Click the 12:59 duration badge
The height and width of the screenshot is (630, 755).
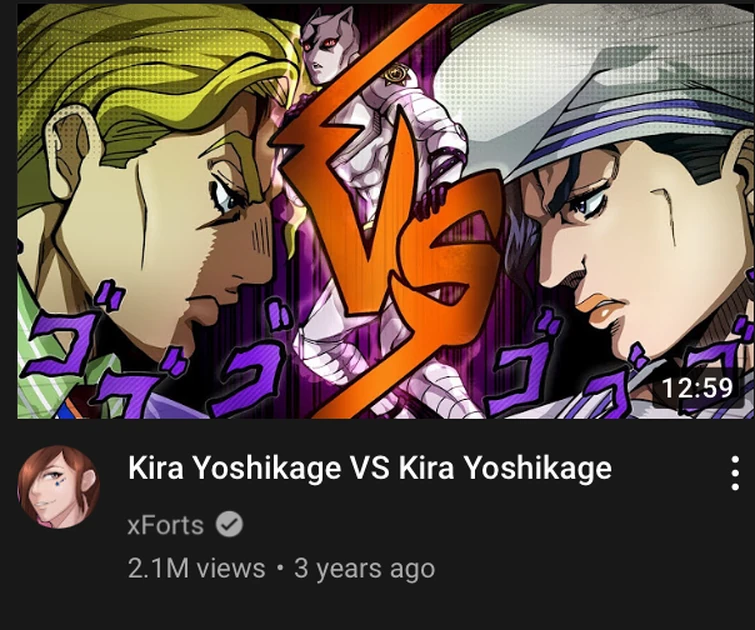(x=698, y=388)
